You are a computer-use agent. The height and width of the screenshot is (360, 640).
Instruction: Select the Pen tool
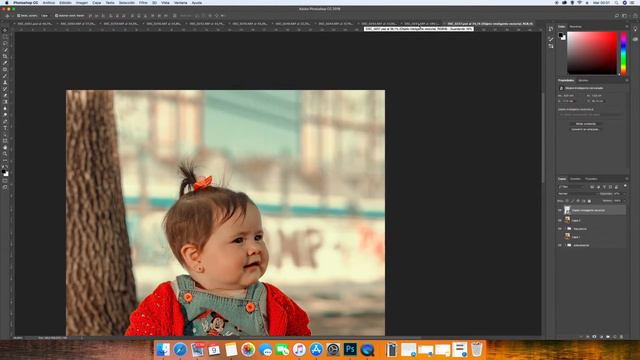[x=5, y=122]
